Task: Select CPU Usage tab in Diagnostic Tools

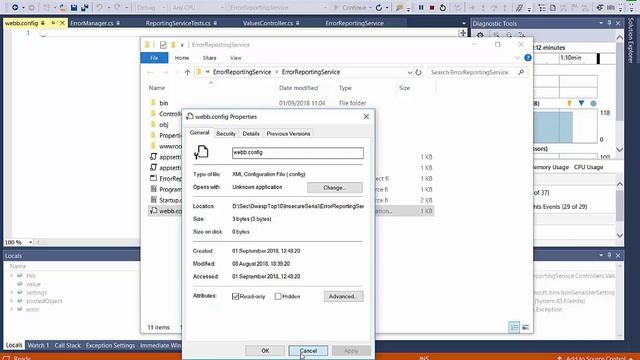Action: tap(588, 167)
